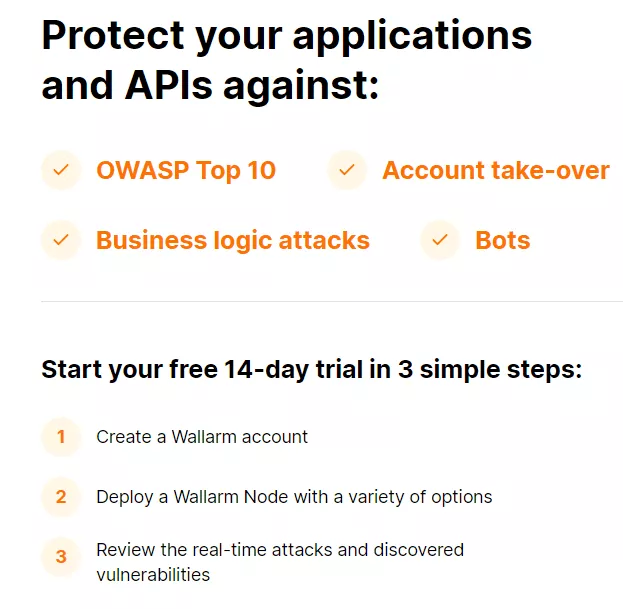Image resolution: width=623 pixels, height=609 pixels.
Task: Click the Review the real-time attacks step text
Action: pos(280,562)
